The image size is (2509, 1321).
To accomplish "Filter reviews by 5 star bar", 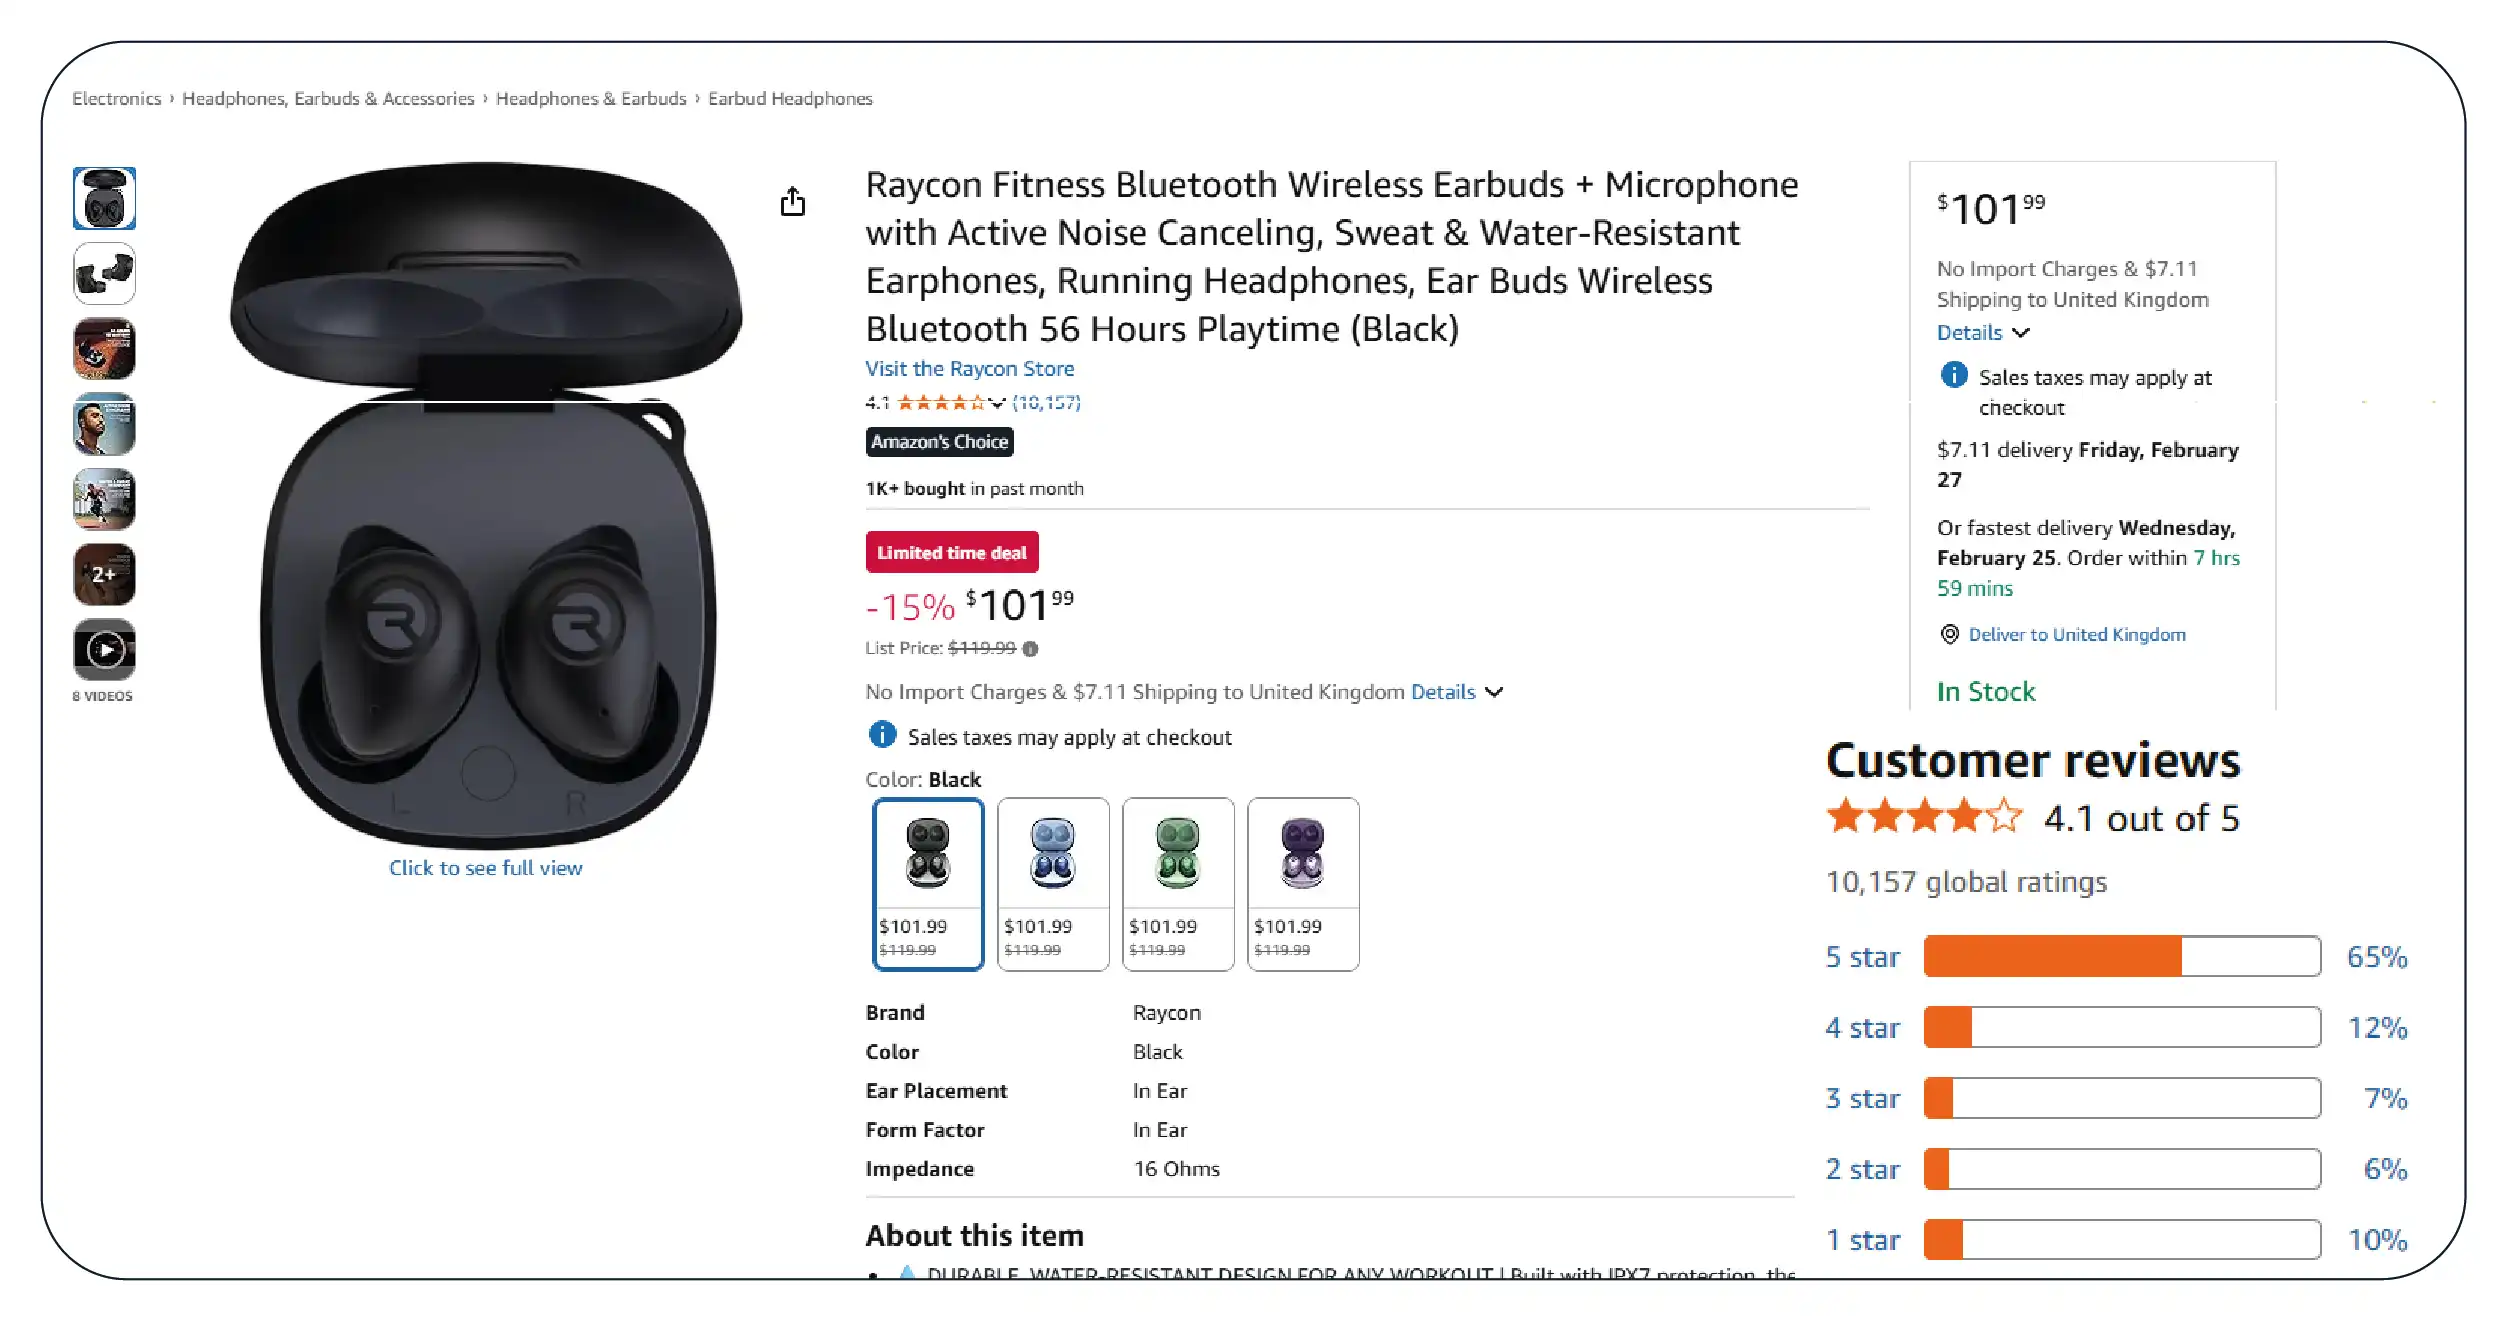I will pyautogui.click(x=2121, y=956).
